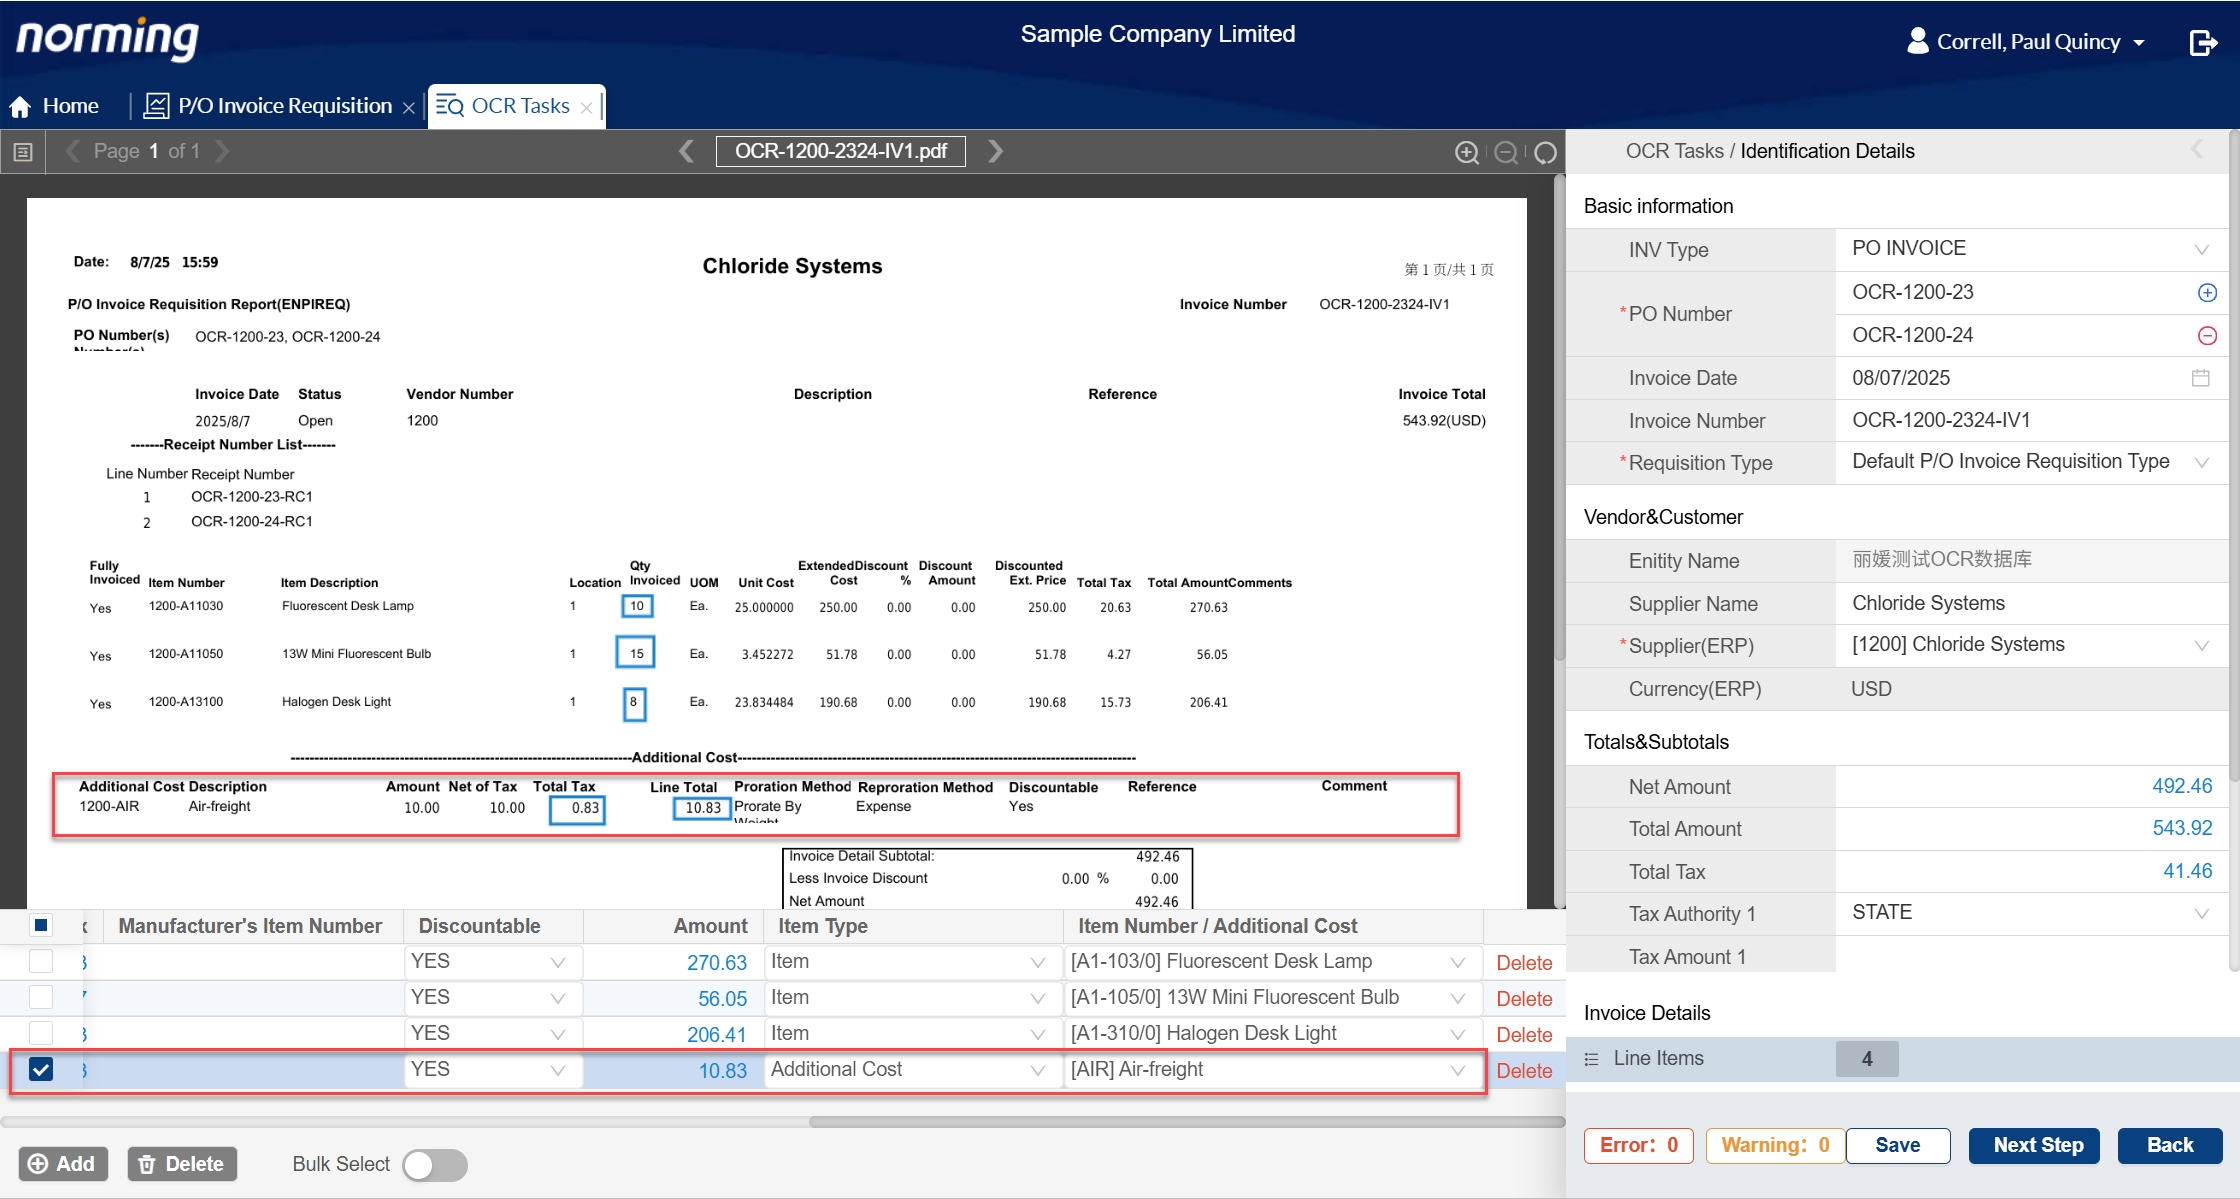Screen dimensions: 2240x1199
Task: Delete the Air-freight line row
Action: pos(1524,1071)
